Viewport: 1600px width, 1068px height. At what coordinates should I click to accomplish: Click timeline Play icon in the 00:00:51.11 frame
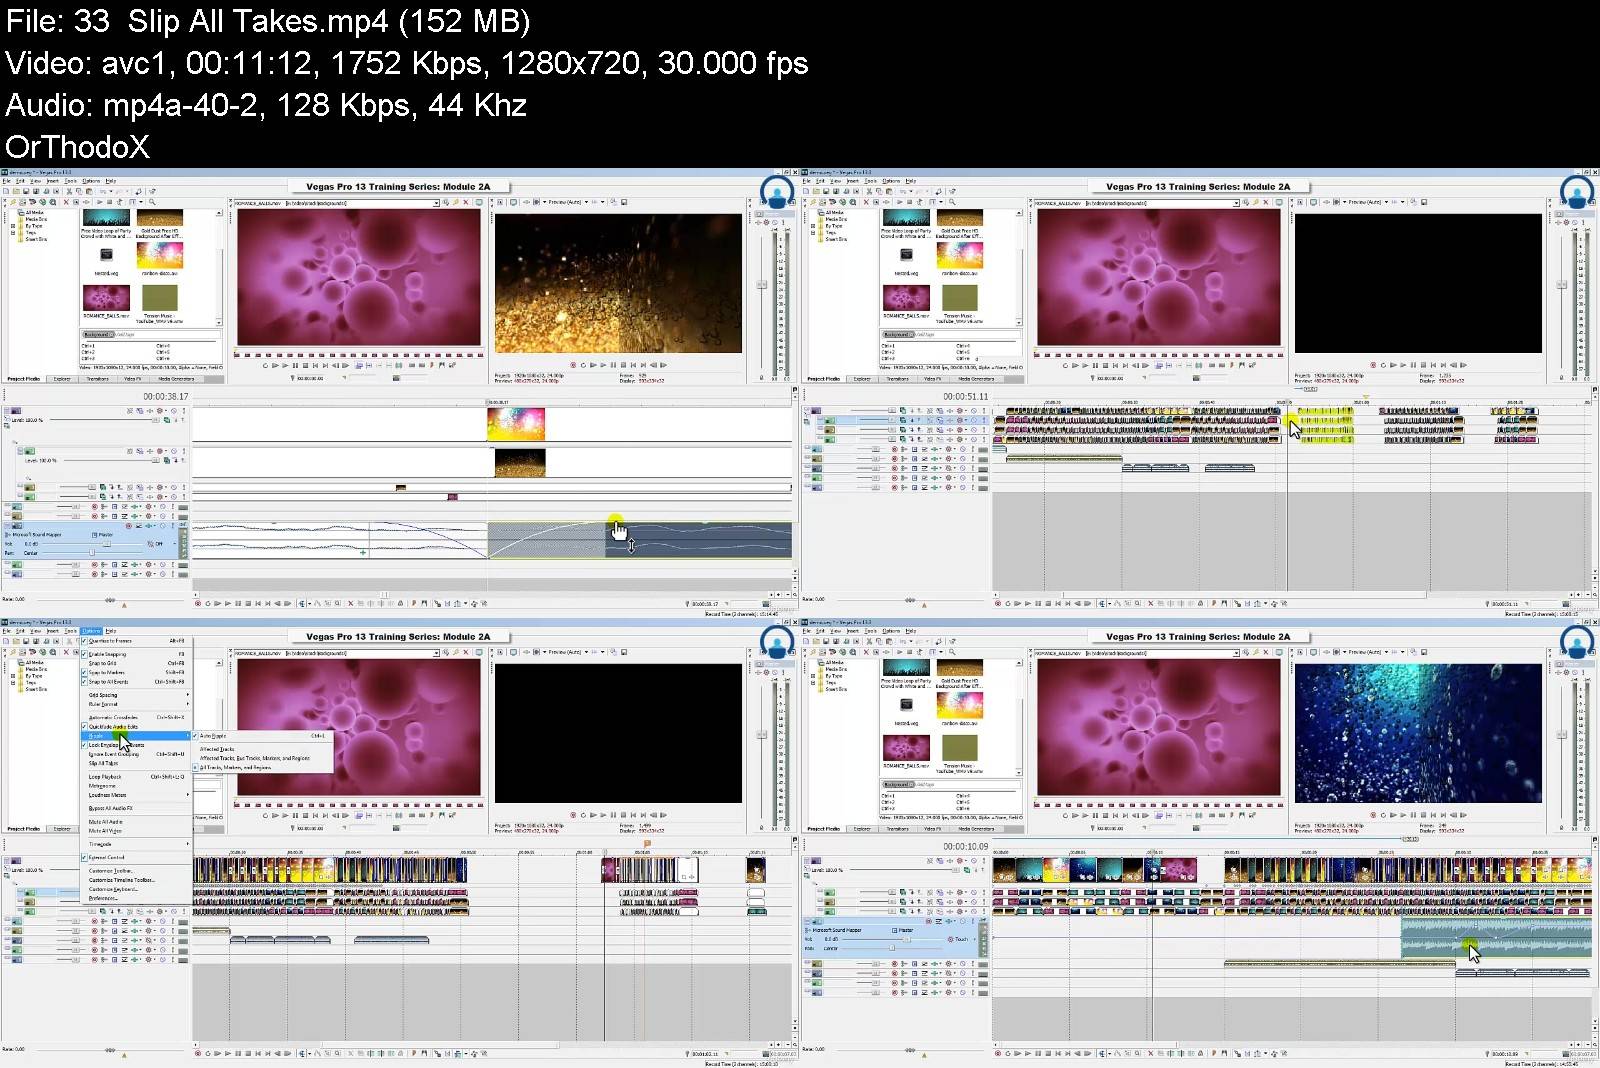[x=1028, y=603]
